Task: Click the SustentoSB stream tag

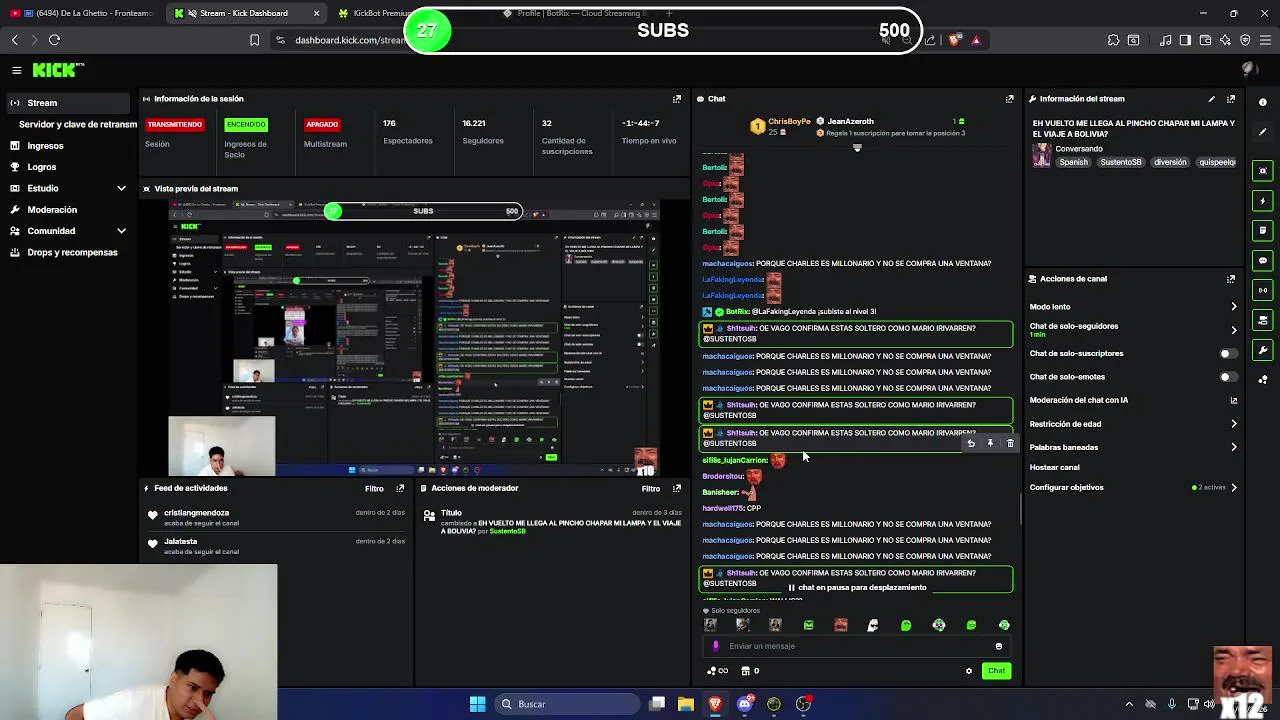Action: [x=1121, y=162]
